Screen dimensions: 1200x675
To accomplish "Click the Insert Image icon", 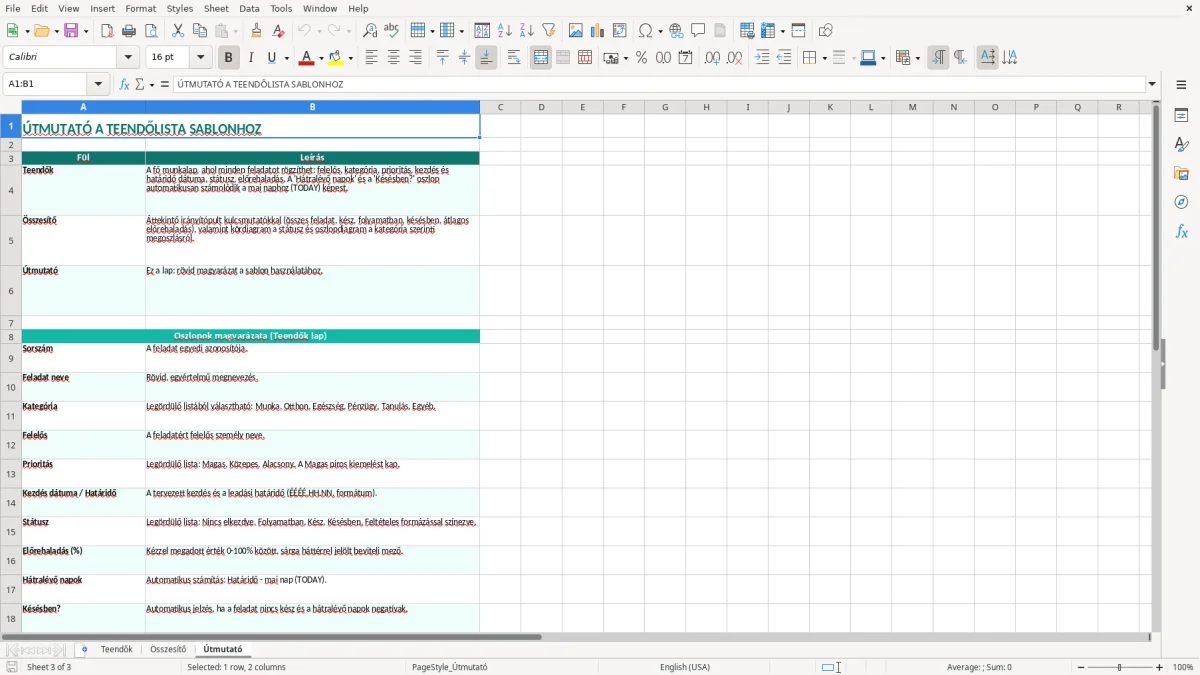I will [576, 31].
